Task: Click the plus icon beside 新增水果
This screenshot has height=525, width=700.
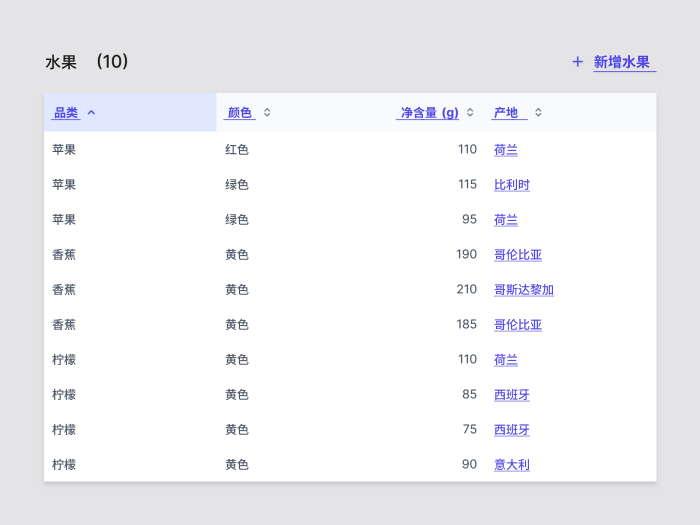Action: (x=577, y=62)
